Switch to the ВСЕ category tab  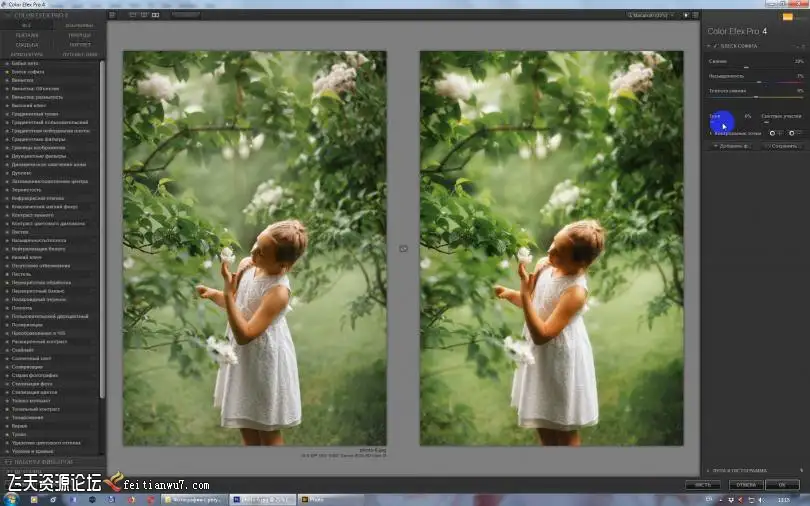tap(26, 25)
